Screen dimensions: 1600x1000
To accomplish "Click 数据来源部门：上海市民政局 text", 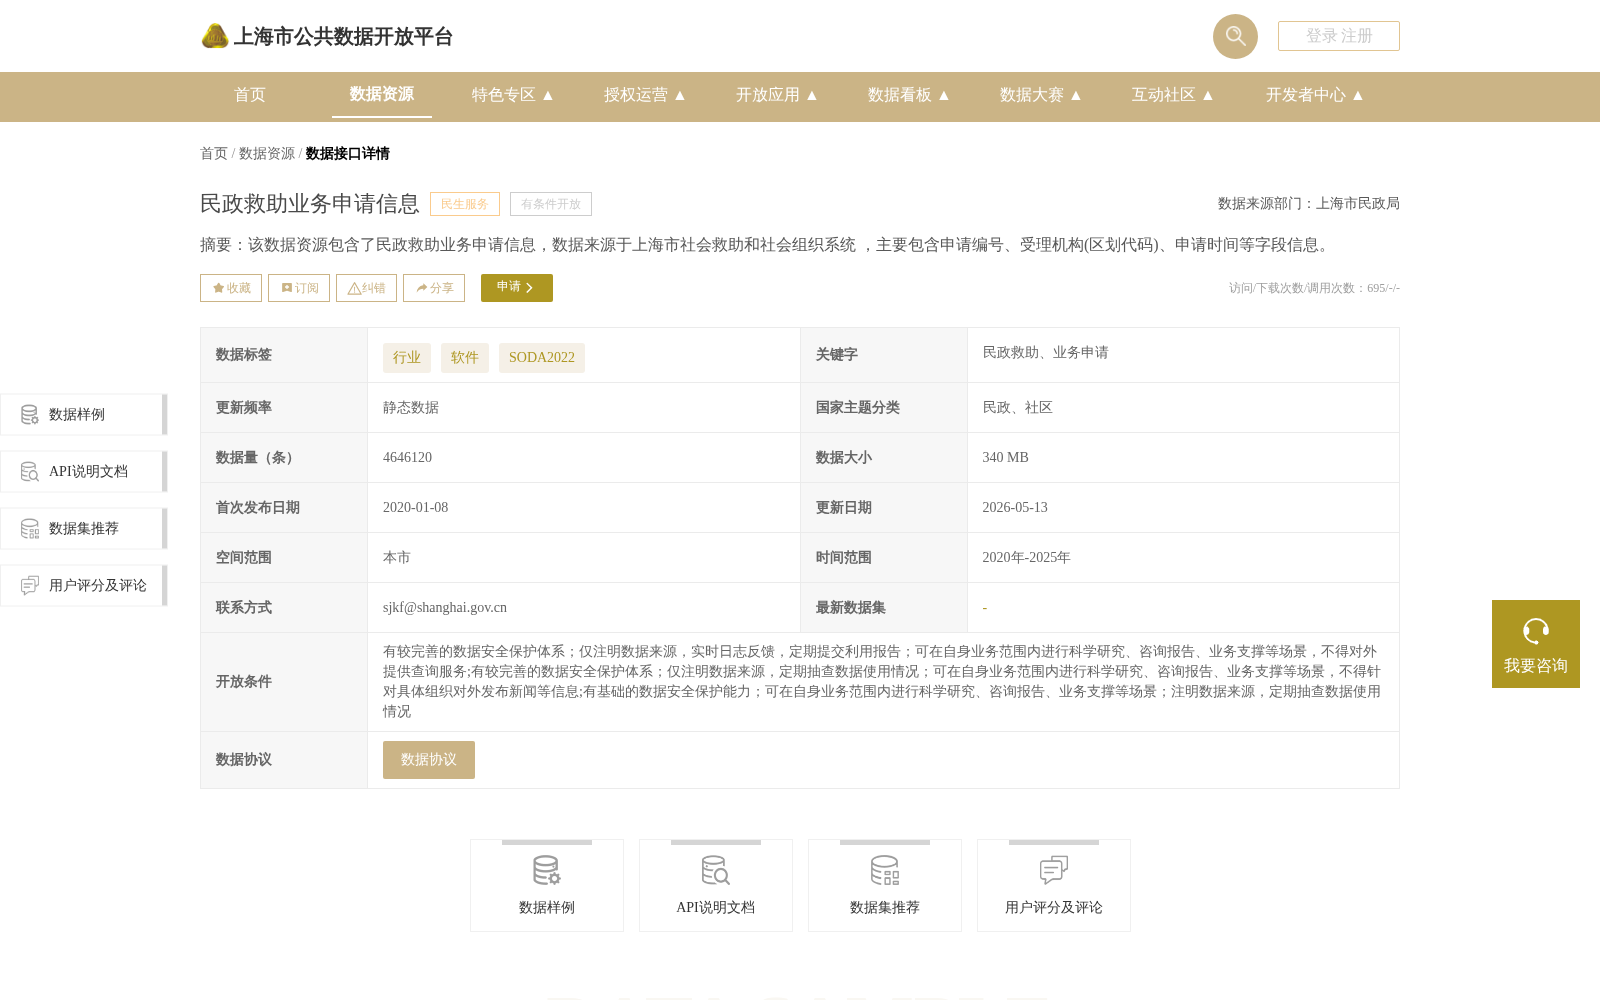I will (x=1309, y=204).
